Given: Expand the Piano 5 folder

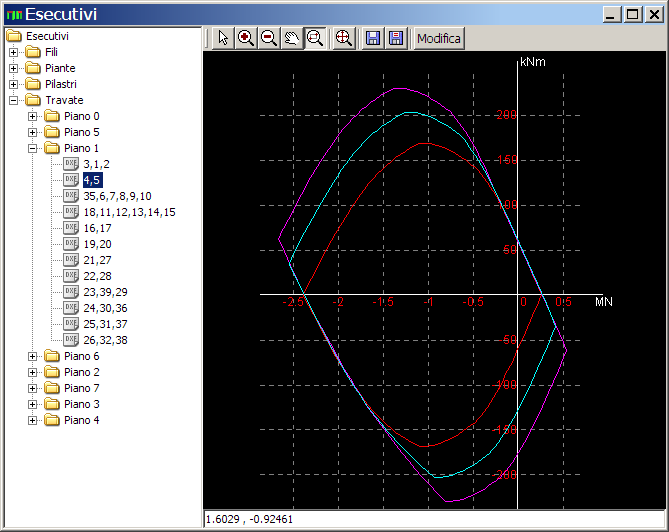Looking at the screenshot, I should 32,132.
